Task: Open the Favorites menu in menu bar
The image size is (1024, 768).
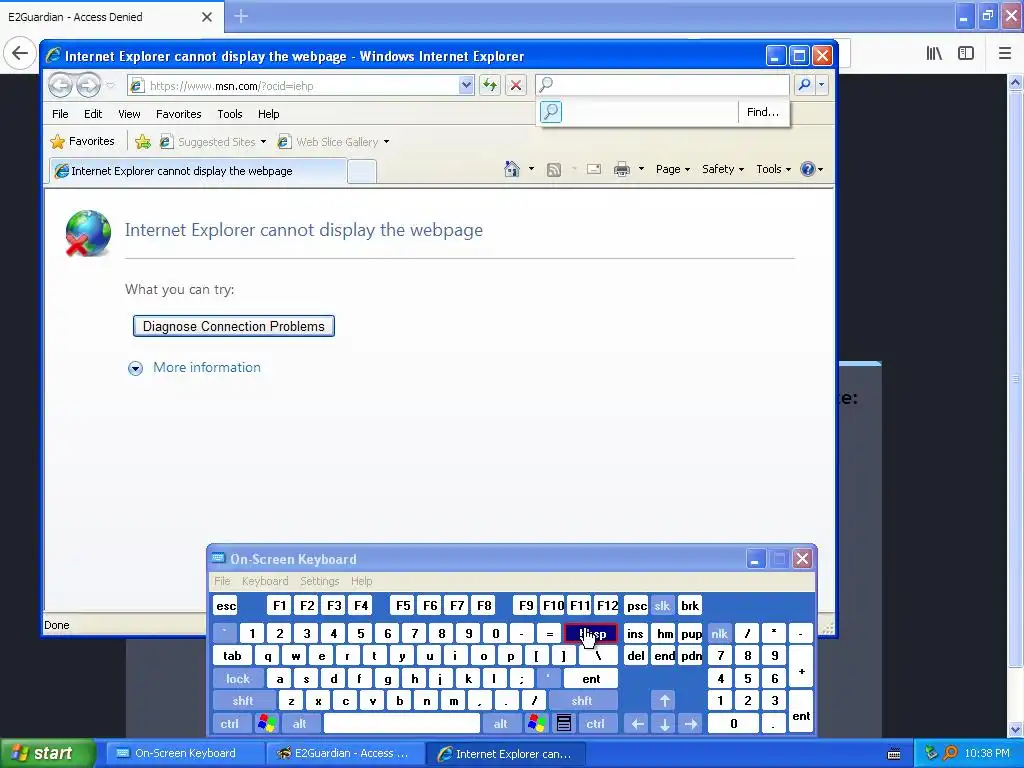Action: 178,114
